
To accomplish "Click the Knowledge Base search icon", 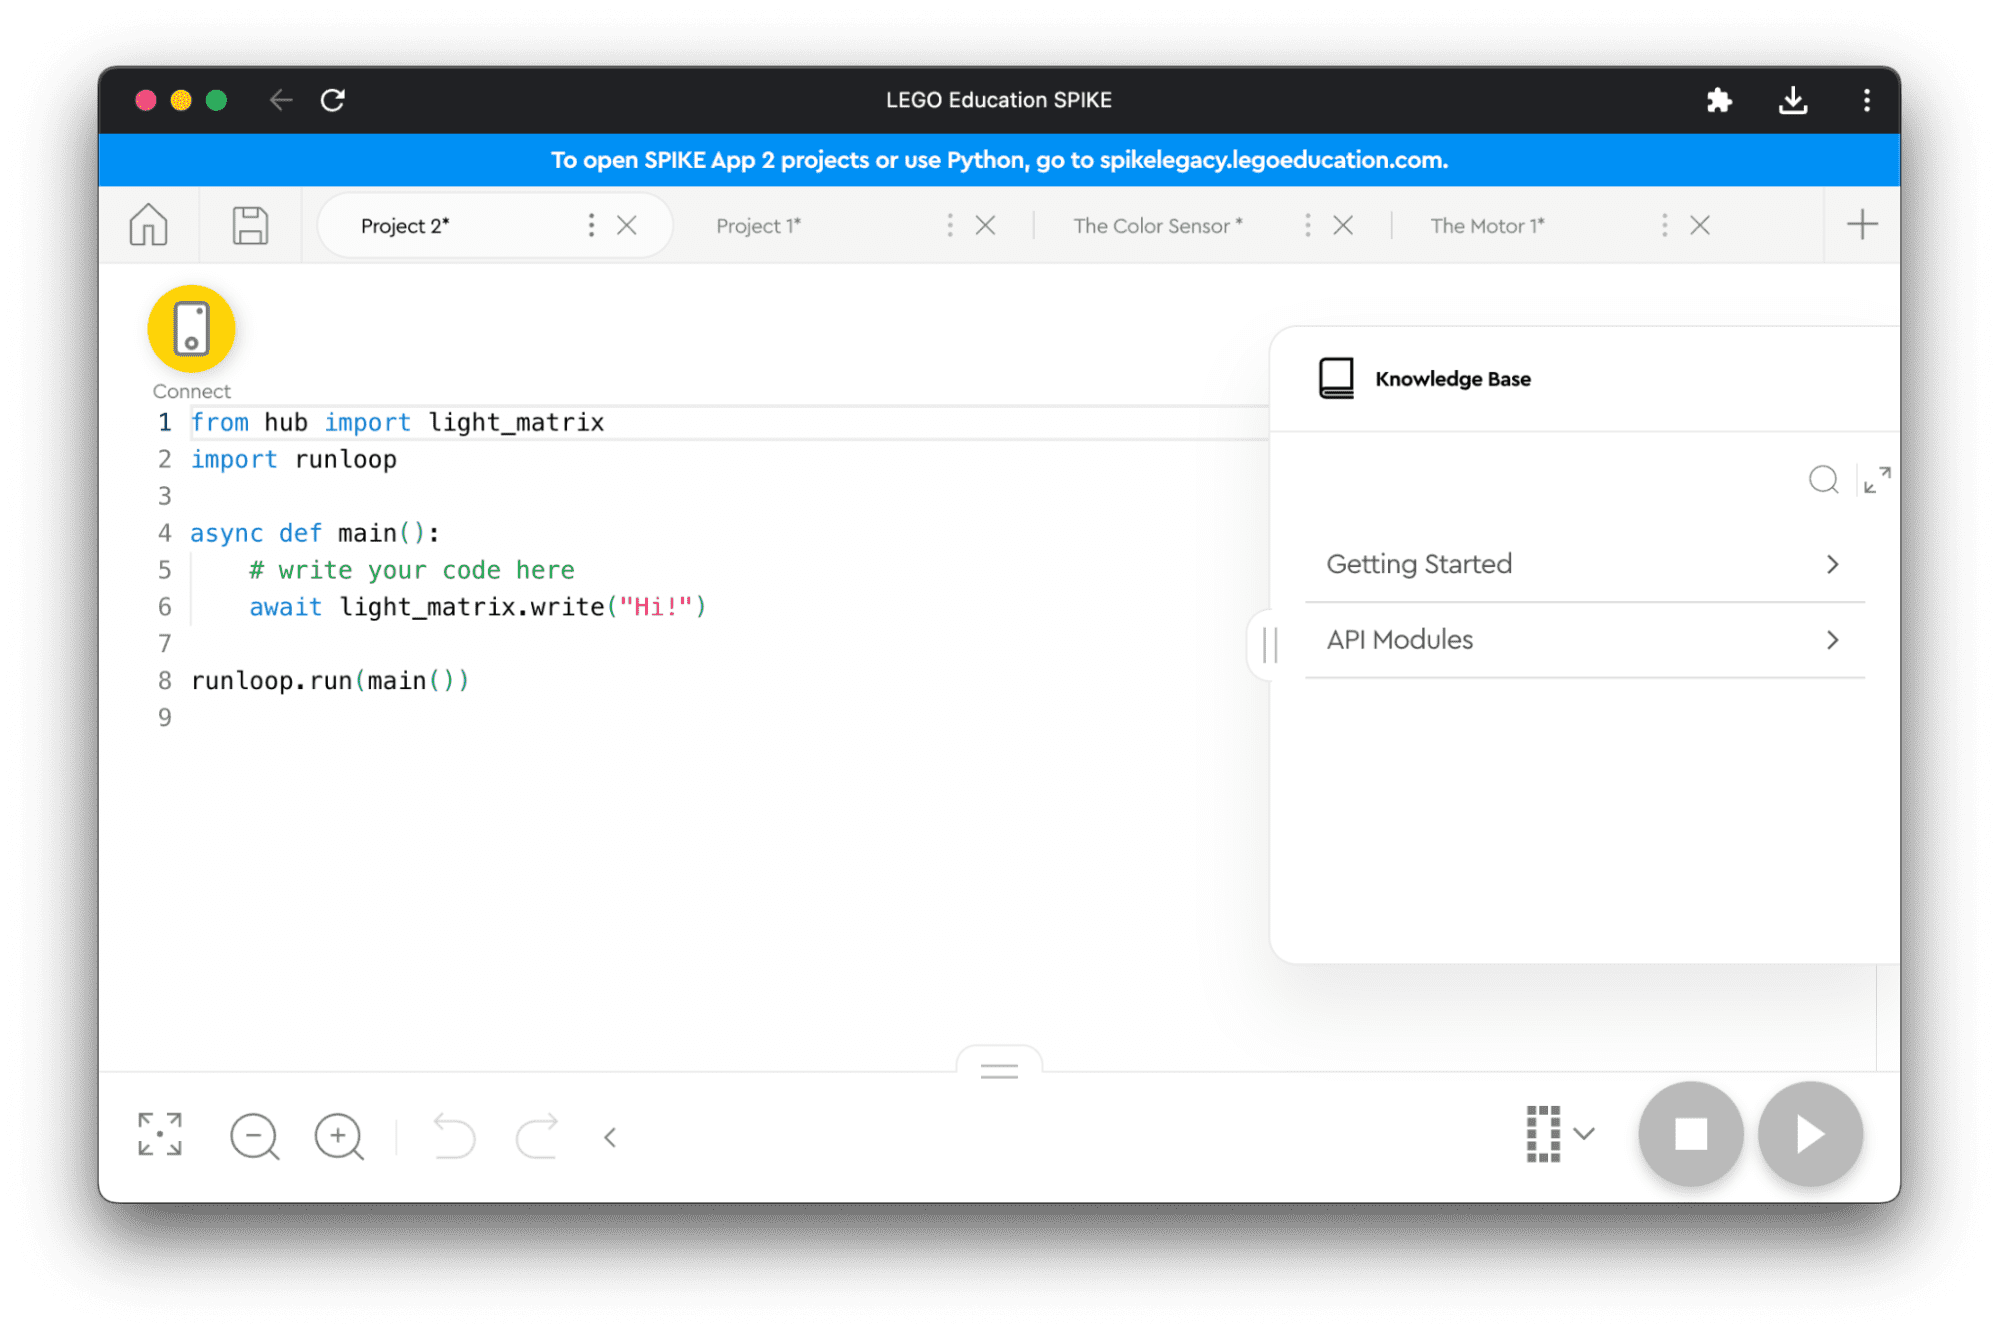I will coord(1822,479).
